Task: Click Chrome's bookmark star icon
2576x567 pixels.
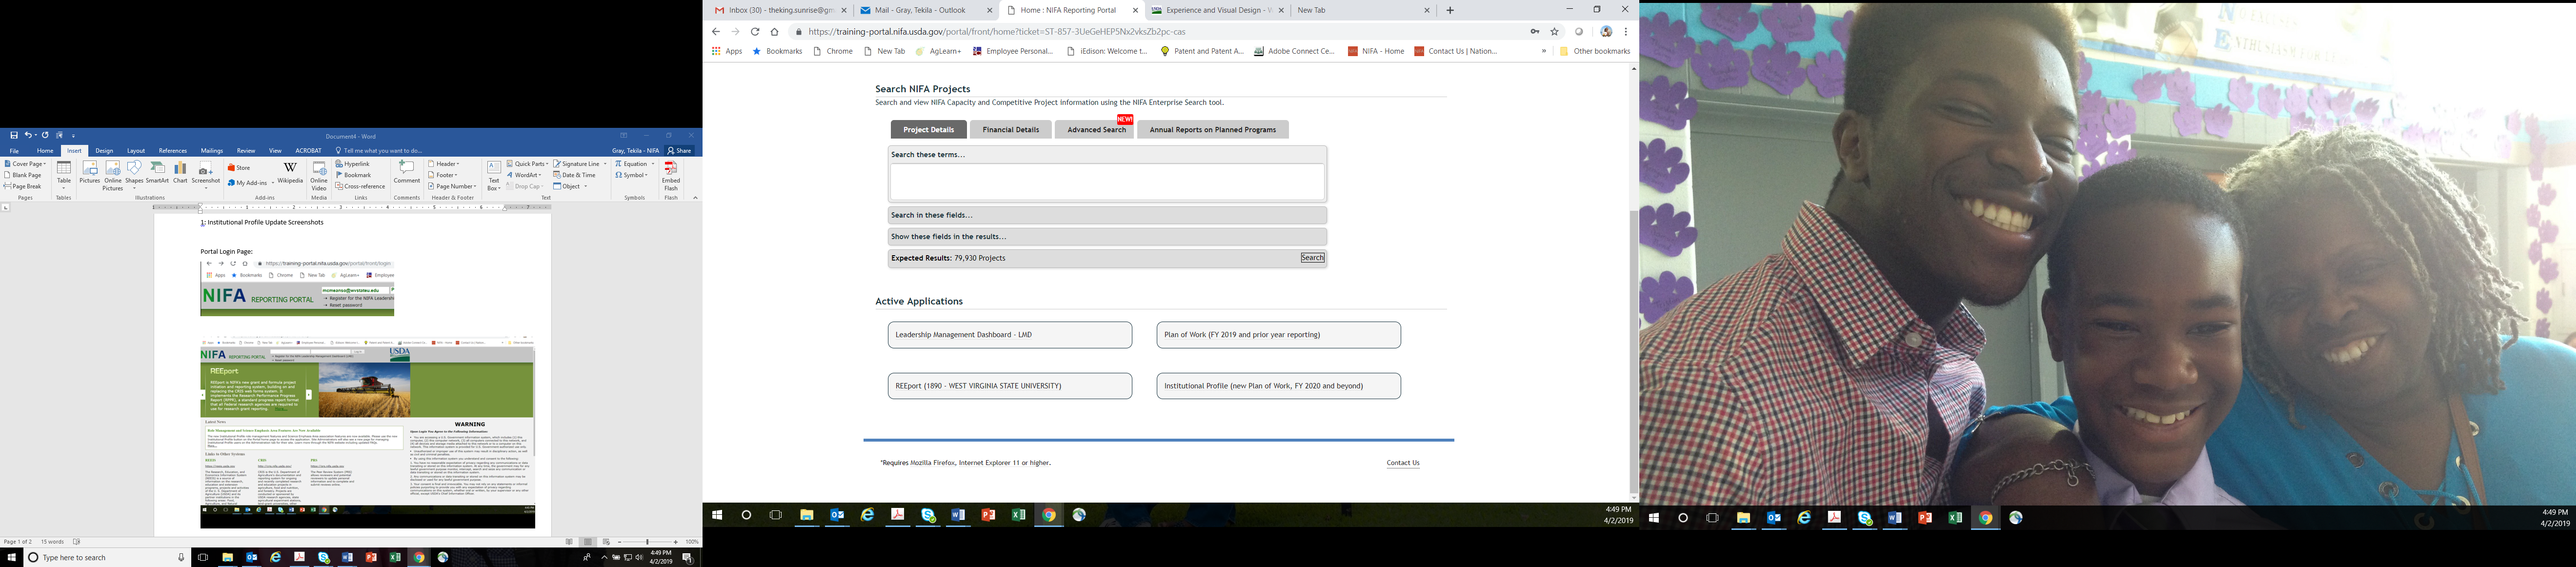Action: tap(1554, 32)
